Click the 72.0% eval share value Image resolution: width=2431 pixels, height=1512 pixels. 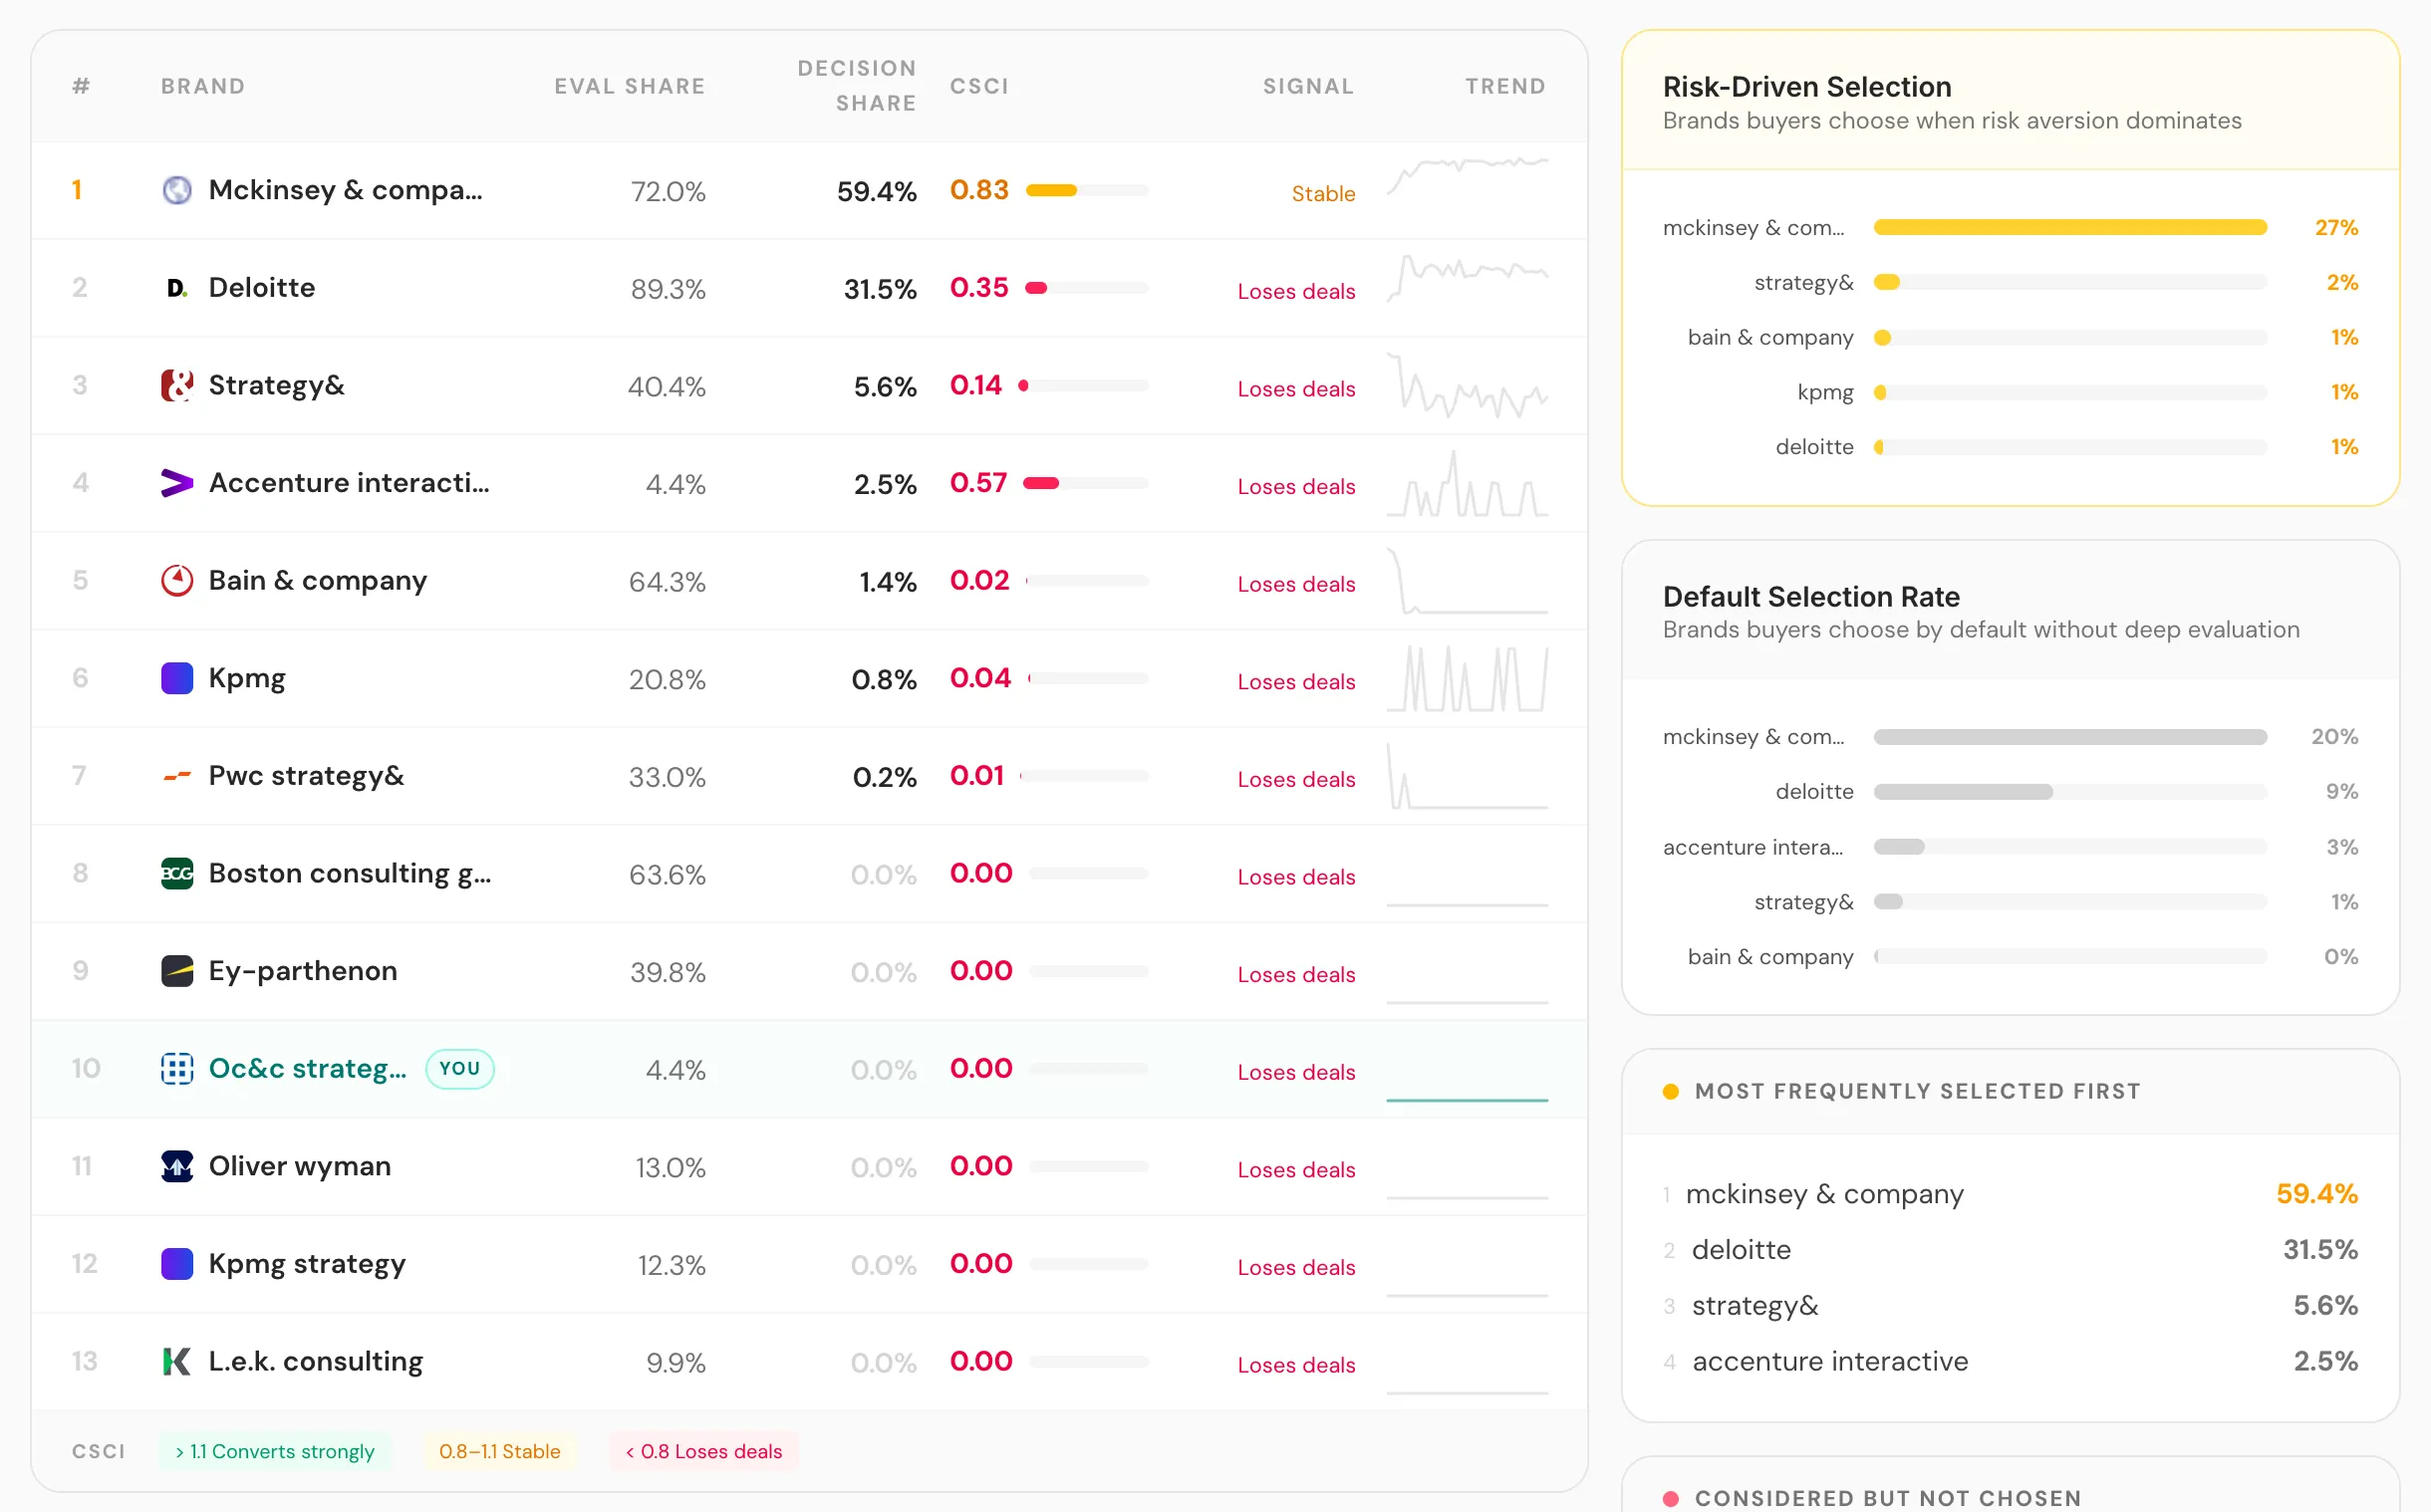pyautogui.click(x=668, y=191)
